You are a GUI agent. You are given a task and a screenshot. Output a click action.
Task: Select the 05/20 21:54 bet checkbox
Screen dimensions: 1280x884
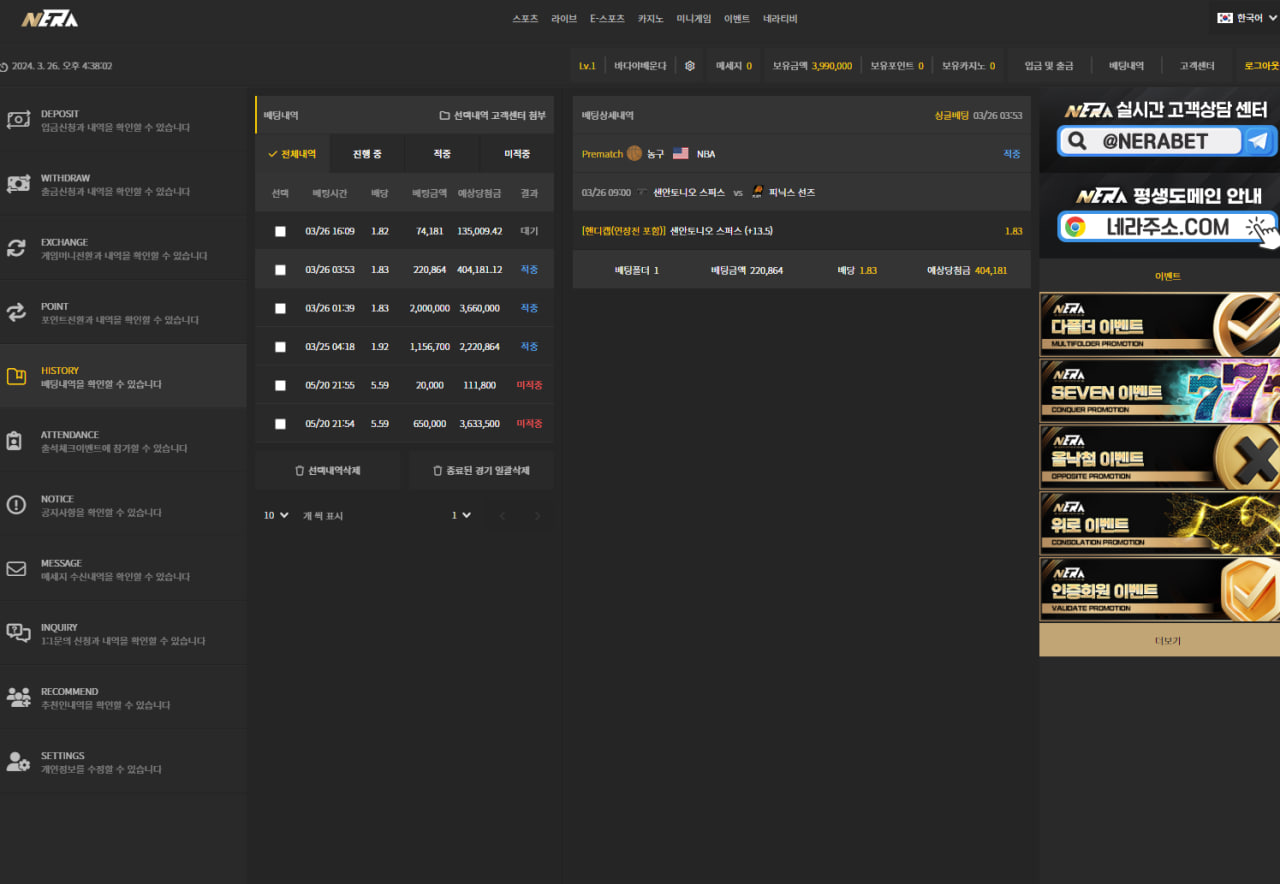(280, 424)
